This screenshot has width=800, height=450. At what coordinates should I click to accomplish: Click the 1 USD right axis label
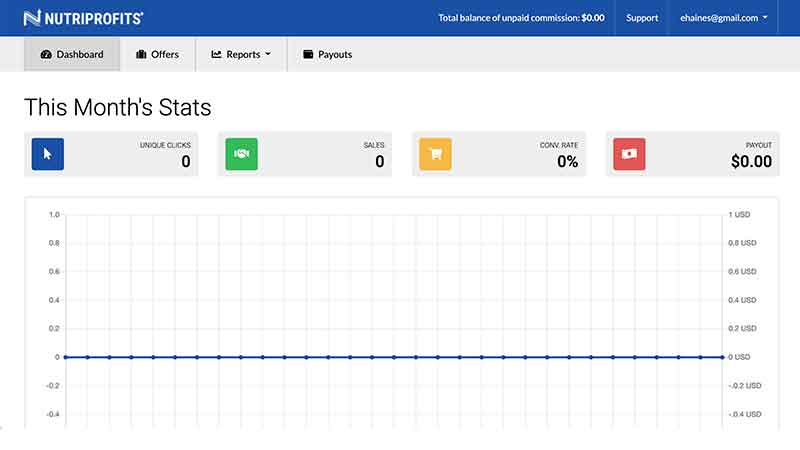point(739,215)
